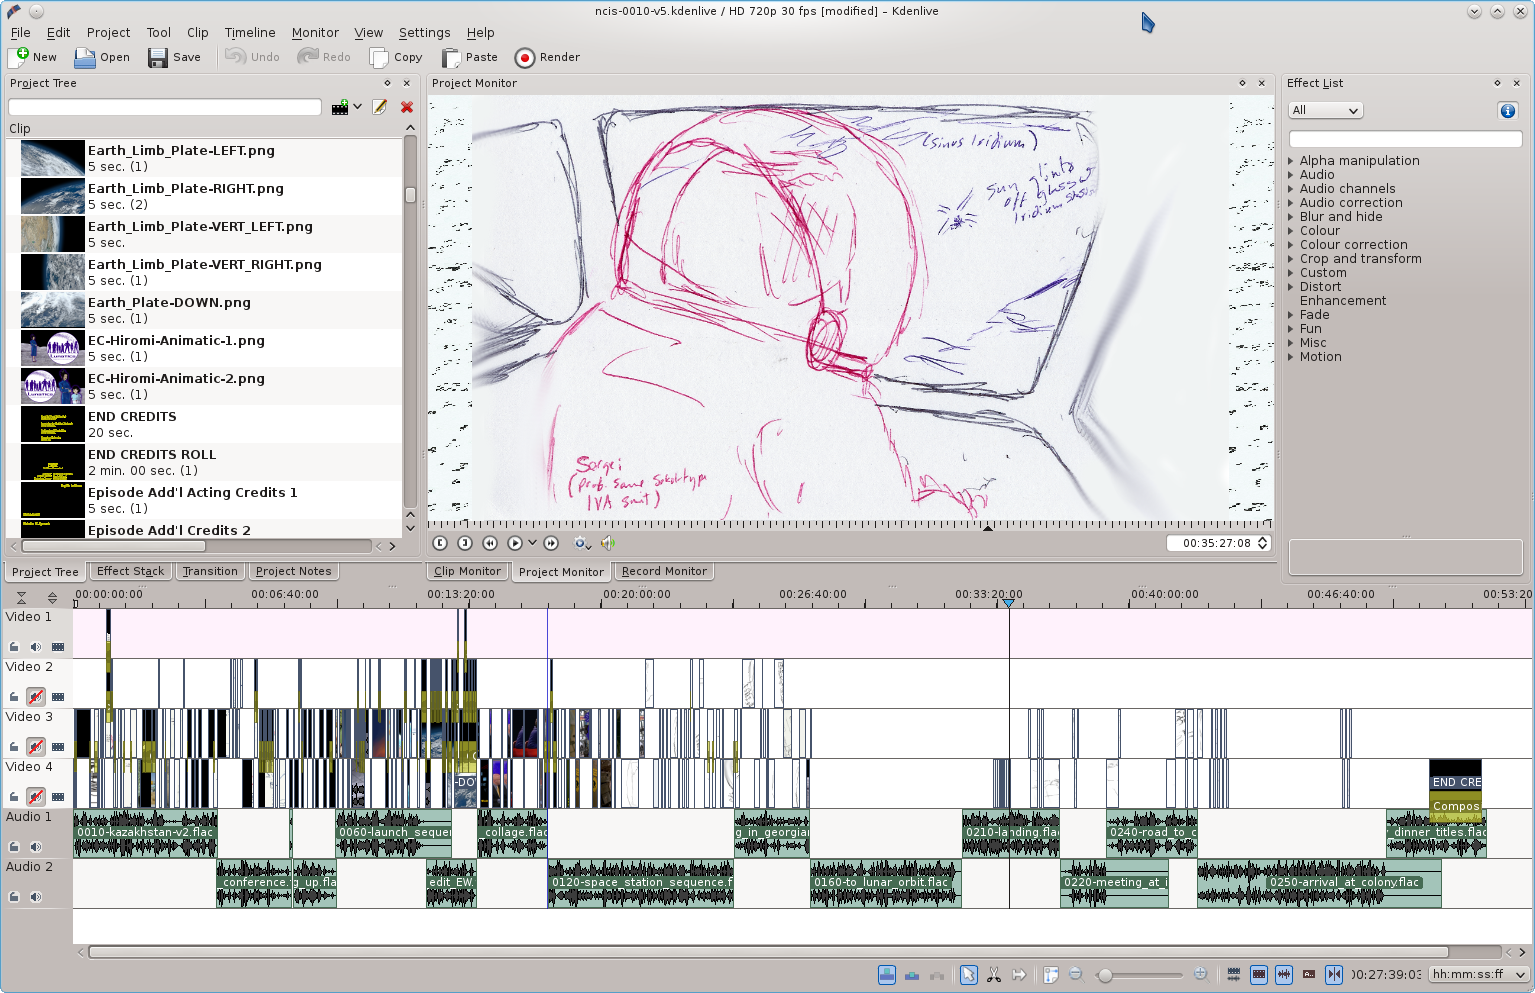Open the Add Clip icon in Project Tree
This screenshot has height=993, width=1535.
[x=339, y=107]
